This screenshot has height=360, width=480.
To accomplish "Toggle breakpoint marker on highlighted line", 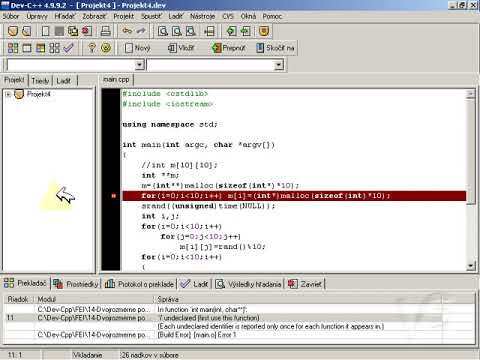I will (x=113, y=196).
